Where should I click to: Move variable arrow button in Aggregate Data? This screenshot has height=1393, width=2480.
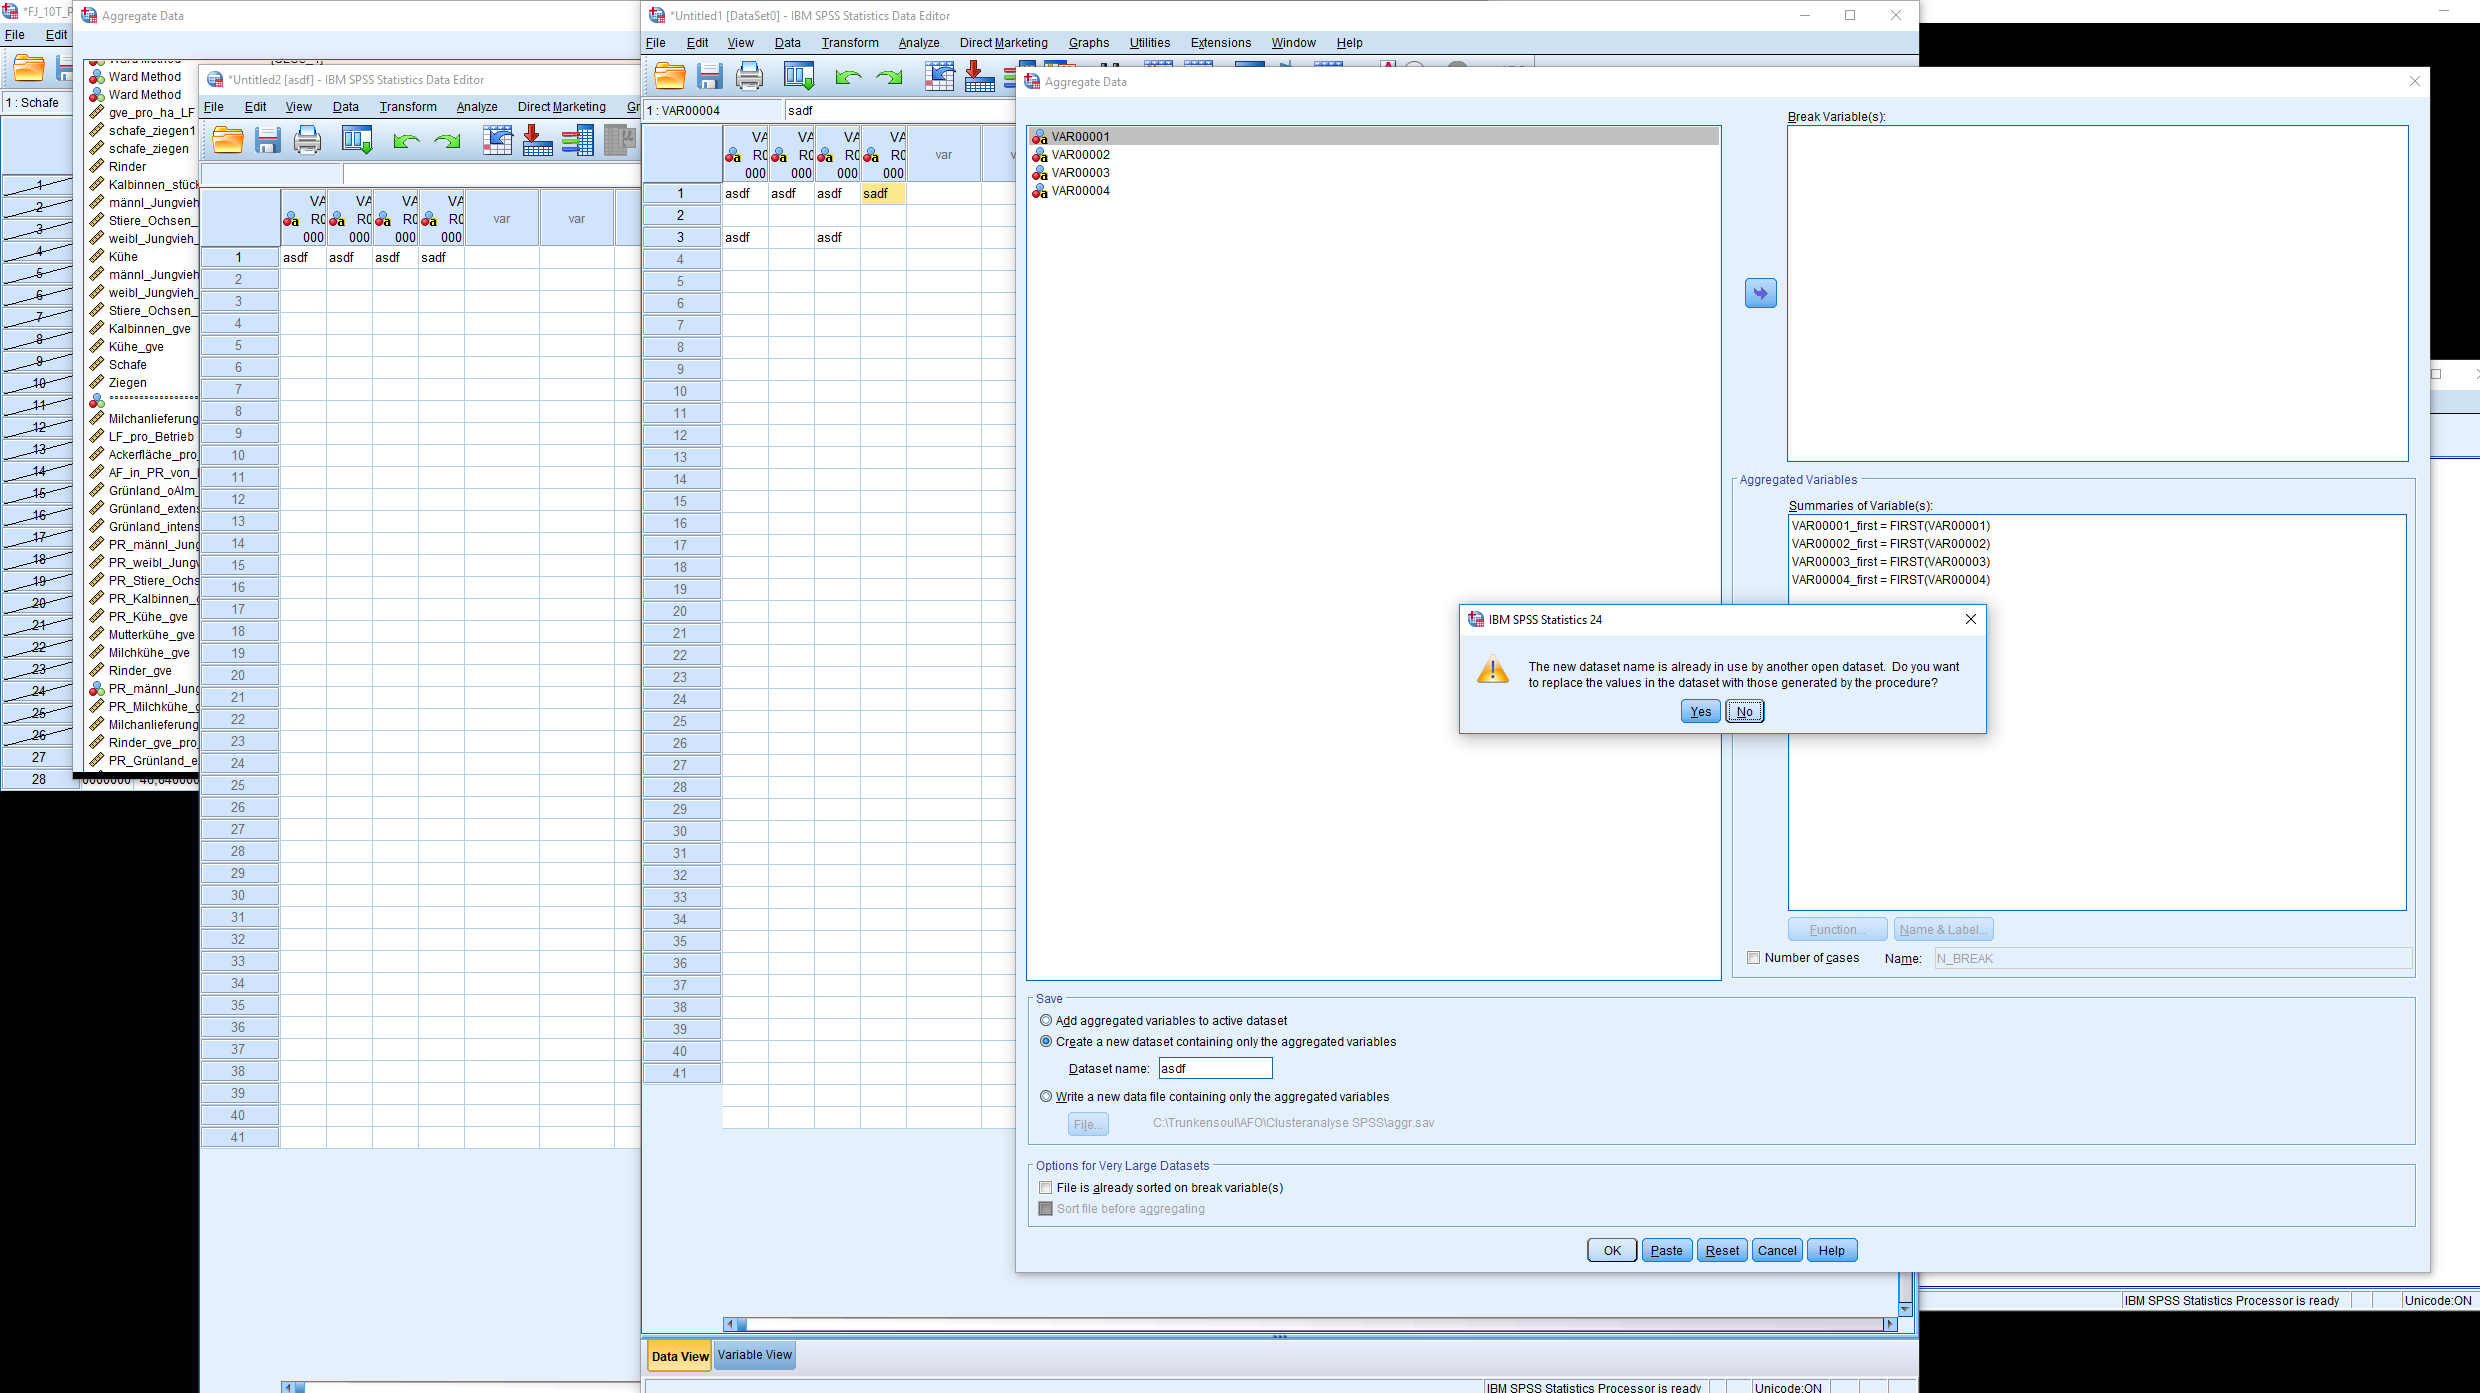(x=1760, y=293)
